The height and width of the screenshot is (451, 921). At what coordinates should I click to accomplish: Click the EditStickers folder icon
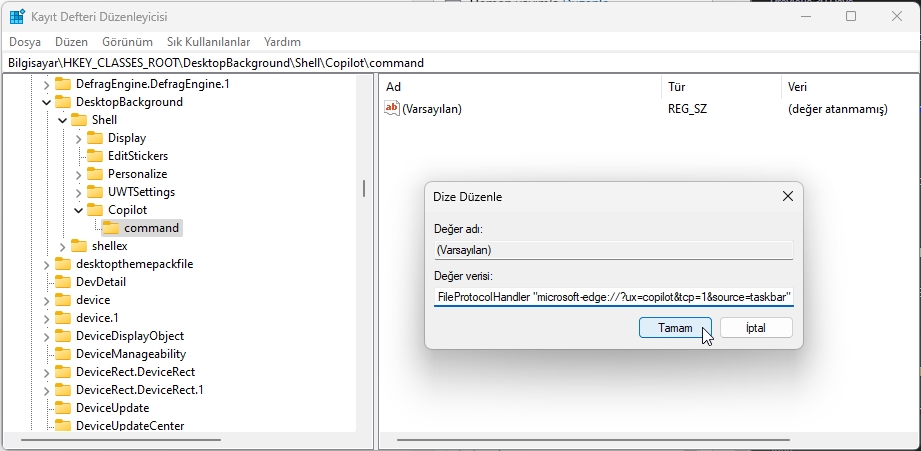[x=95, y=156]
